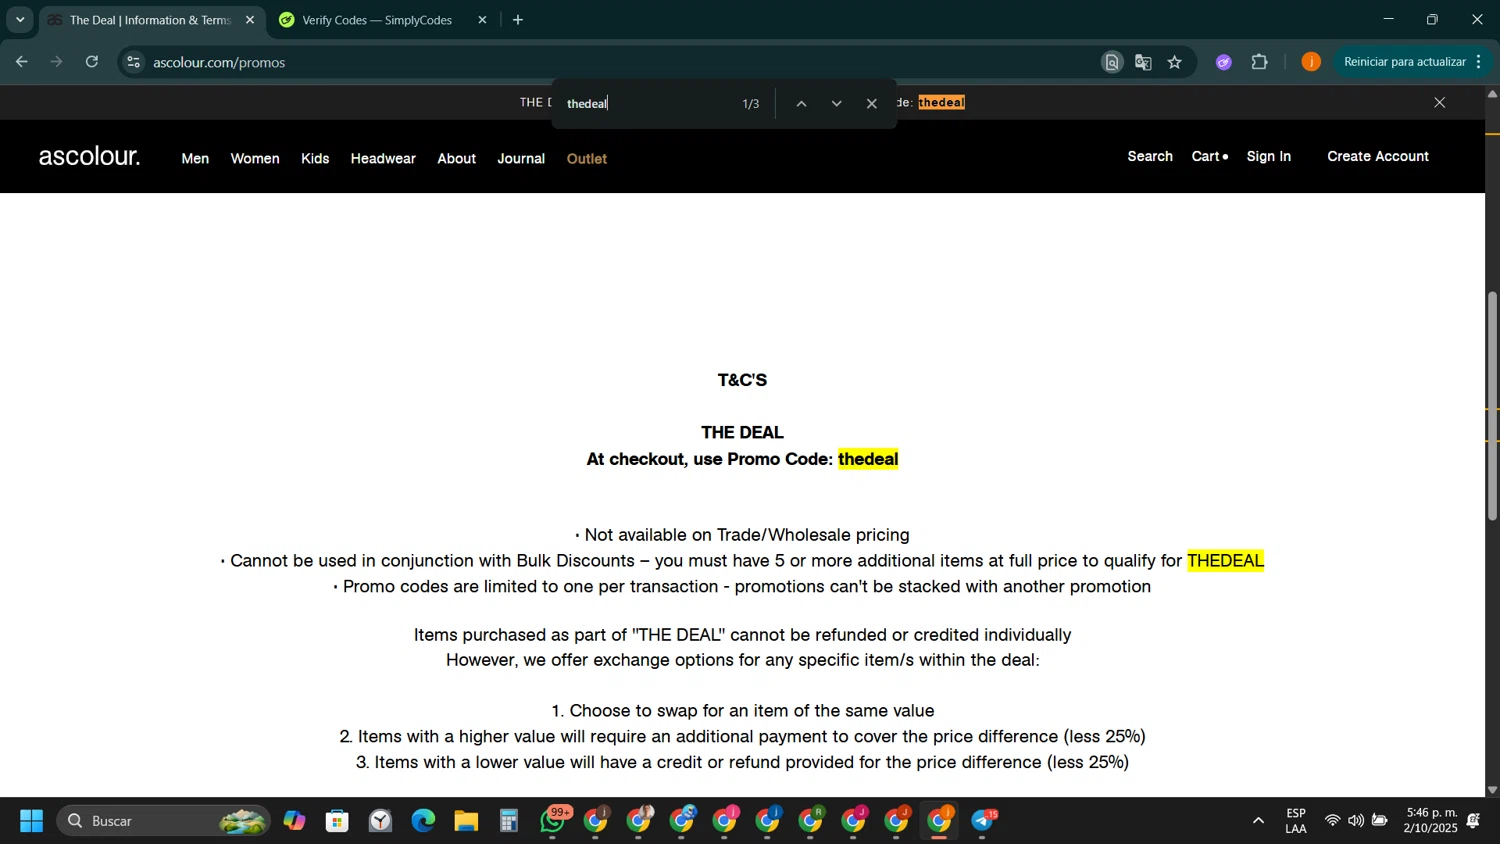Open WhatsApp from taskbar
Screen dimensions: 1500x844
[553, 821]
